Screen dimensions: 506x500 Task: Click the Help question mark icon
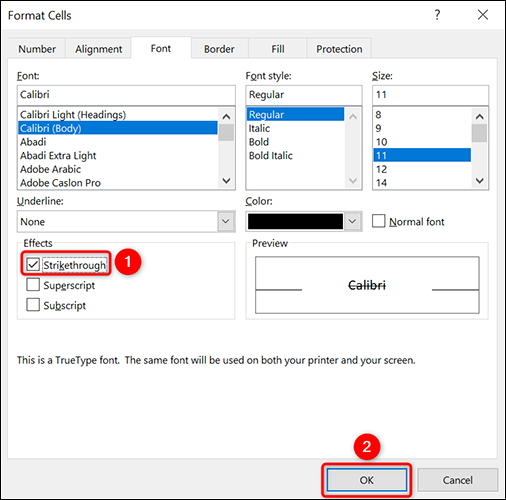click(437, 15)
